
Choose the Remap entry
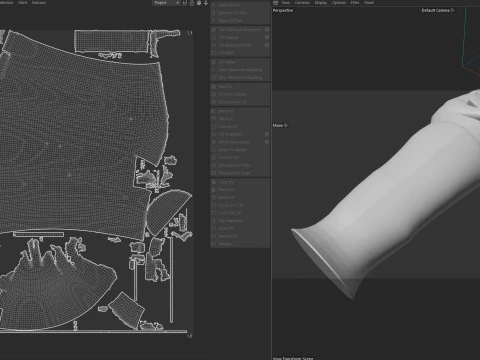pos(240,244)
